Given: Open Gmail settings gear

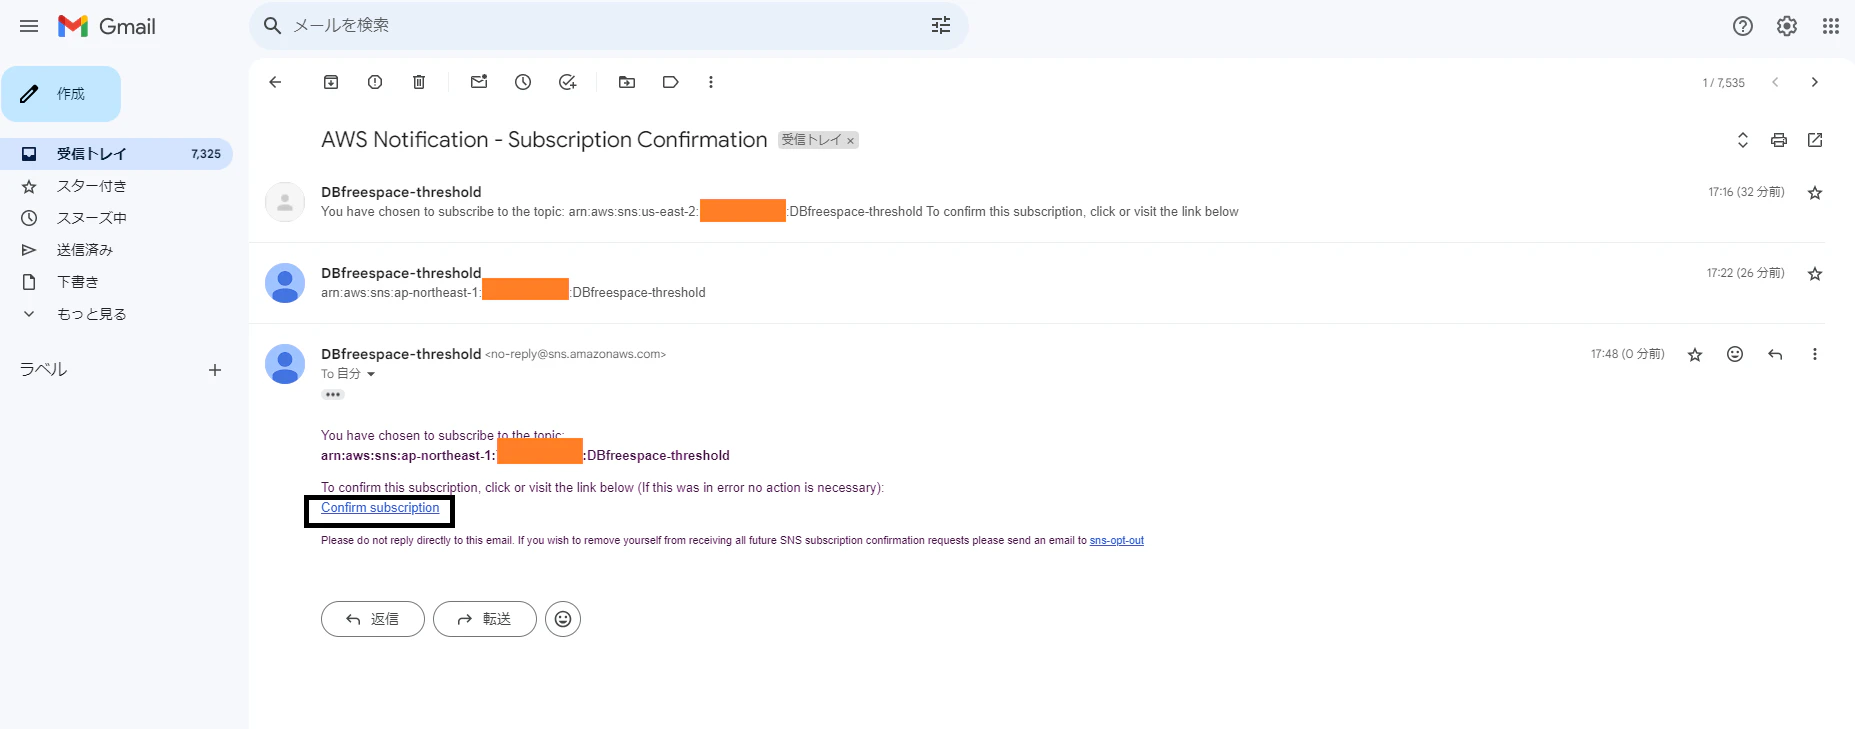Looking at the screenshot, I should tap(1787, 26).
